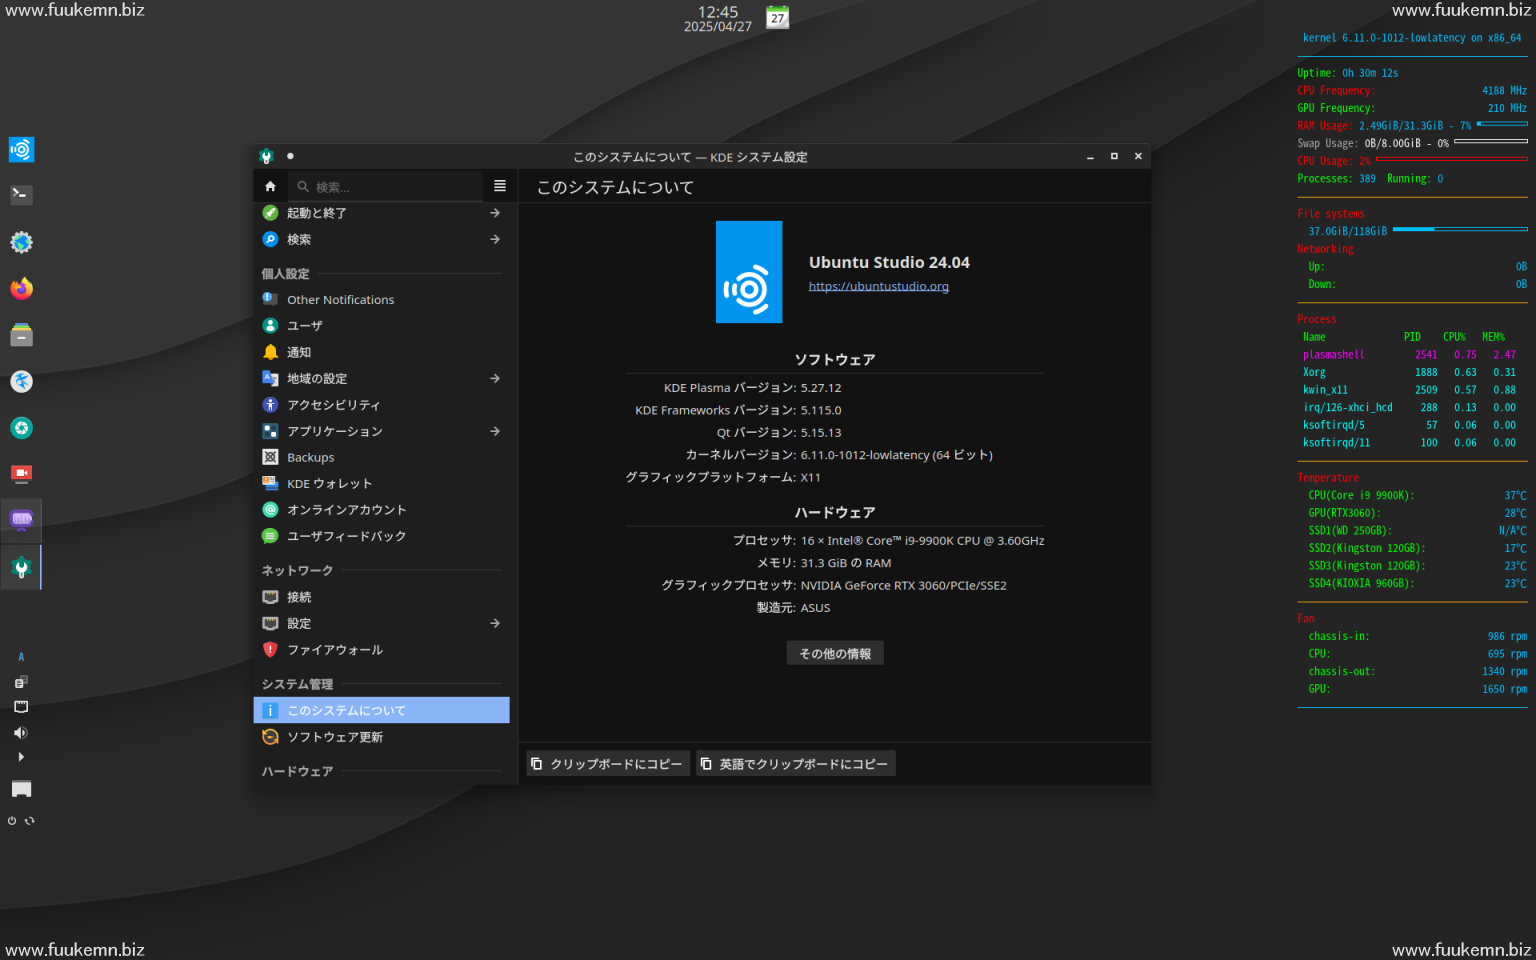1536x960 pixels.
Task: Open the clipboard tray icon
Action: 21,682
